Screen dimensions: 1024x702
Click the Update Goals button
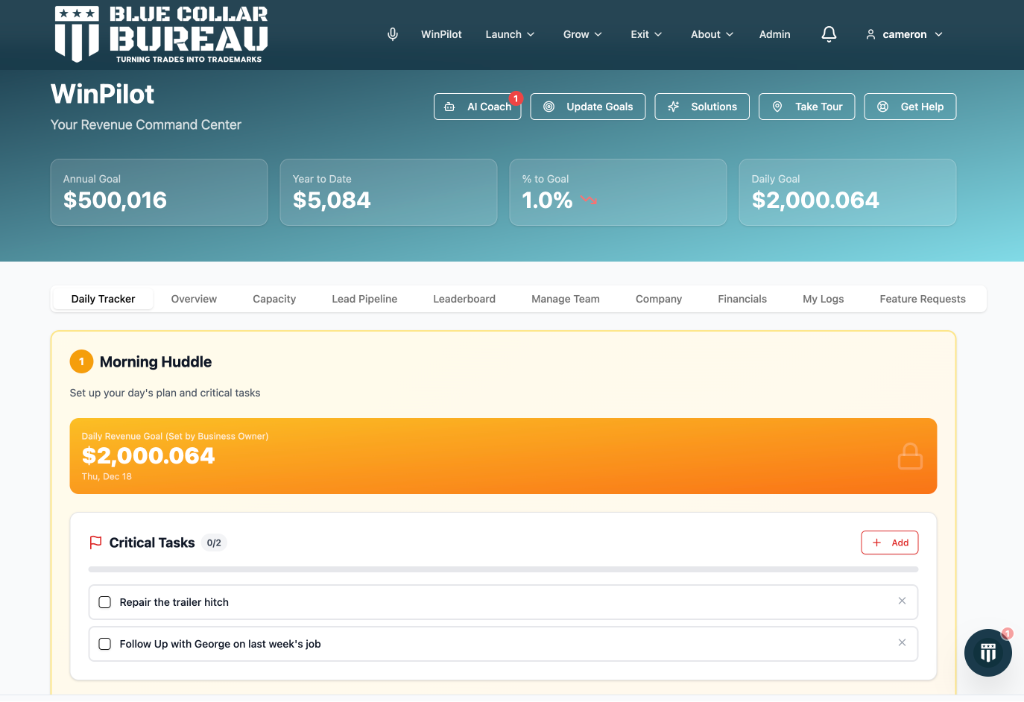588,106
